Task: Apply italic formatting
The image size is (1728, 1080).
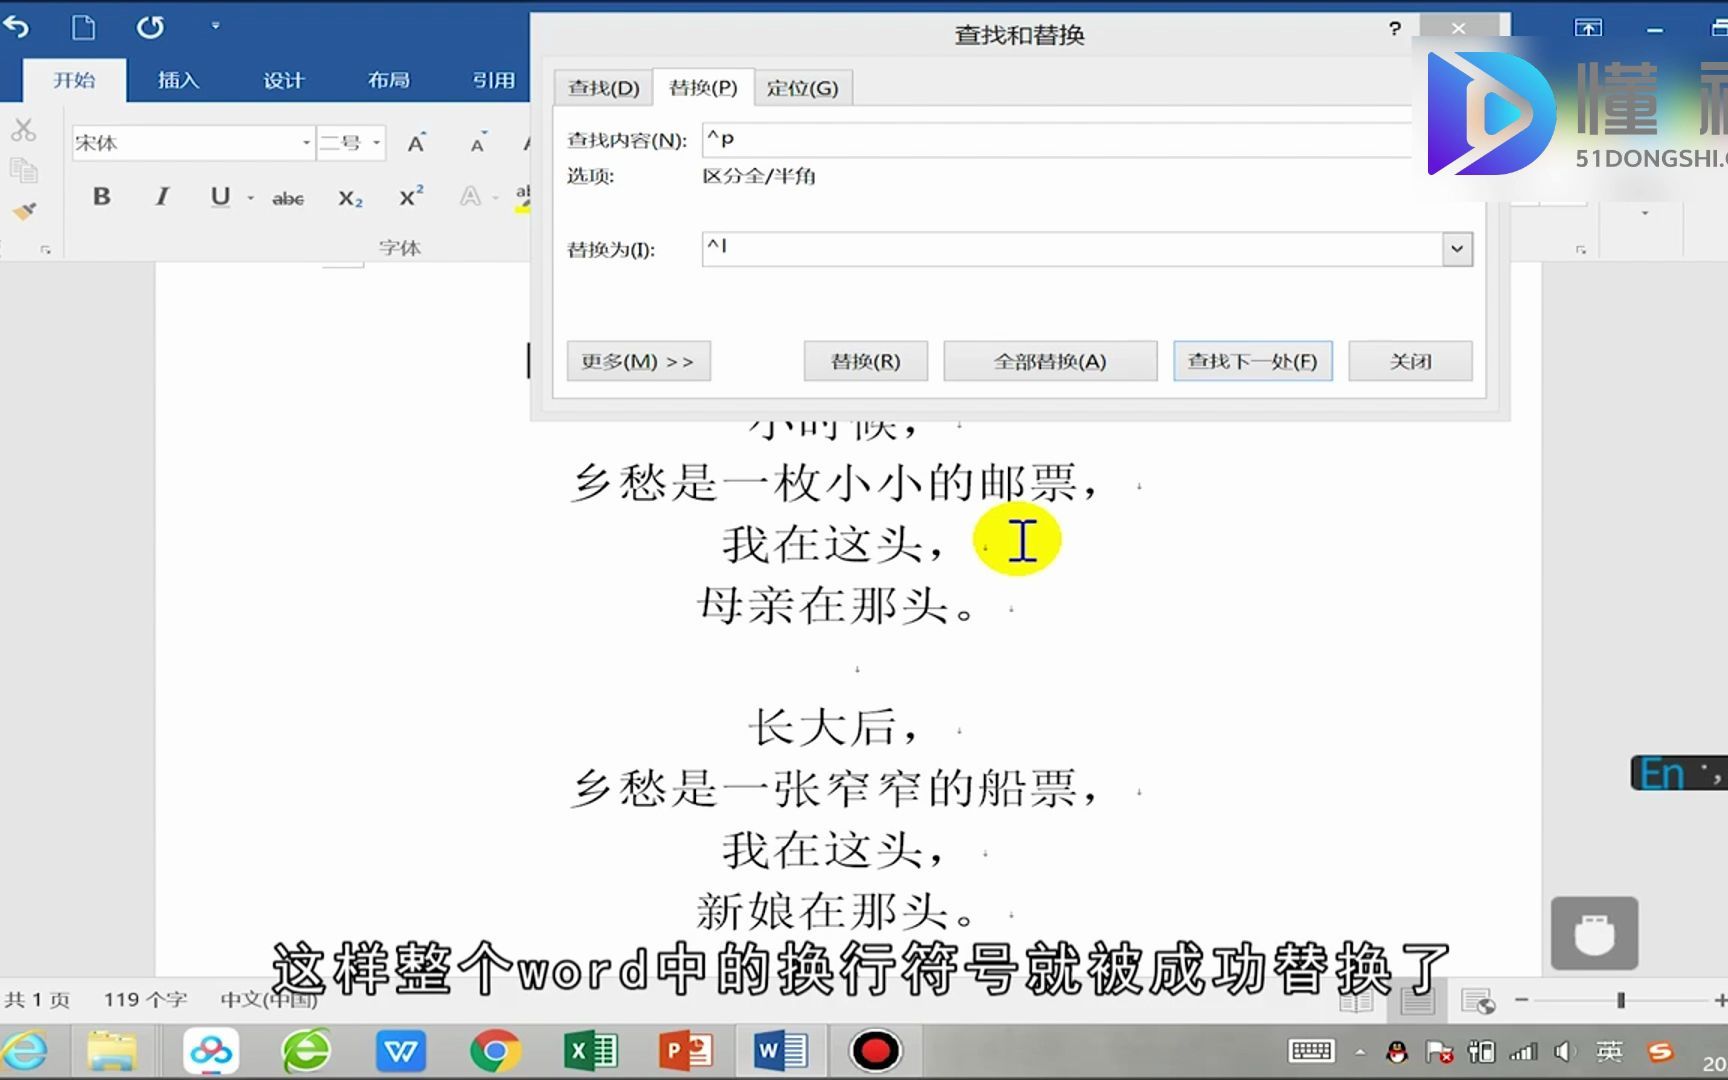Action: (x=160, y=197)
